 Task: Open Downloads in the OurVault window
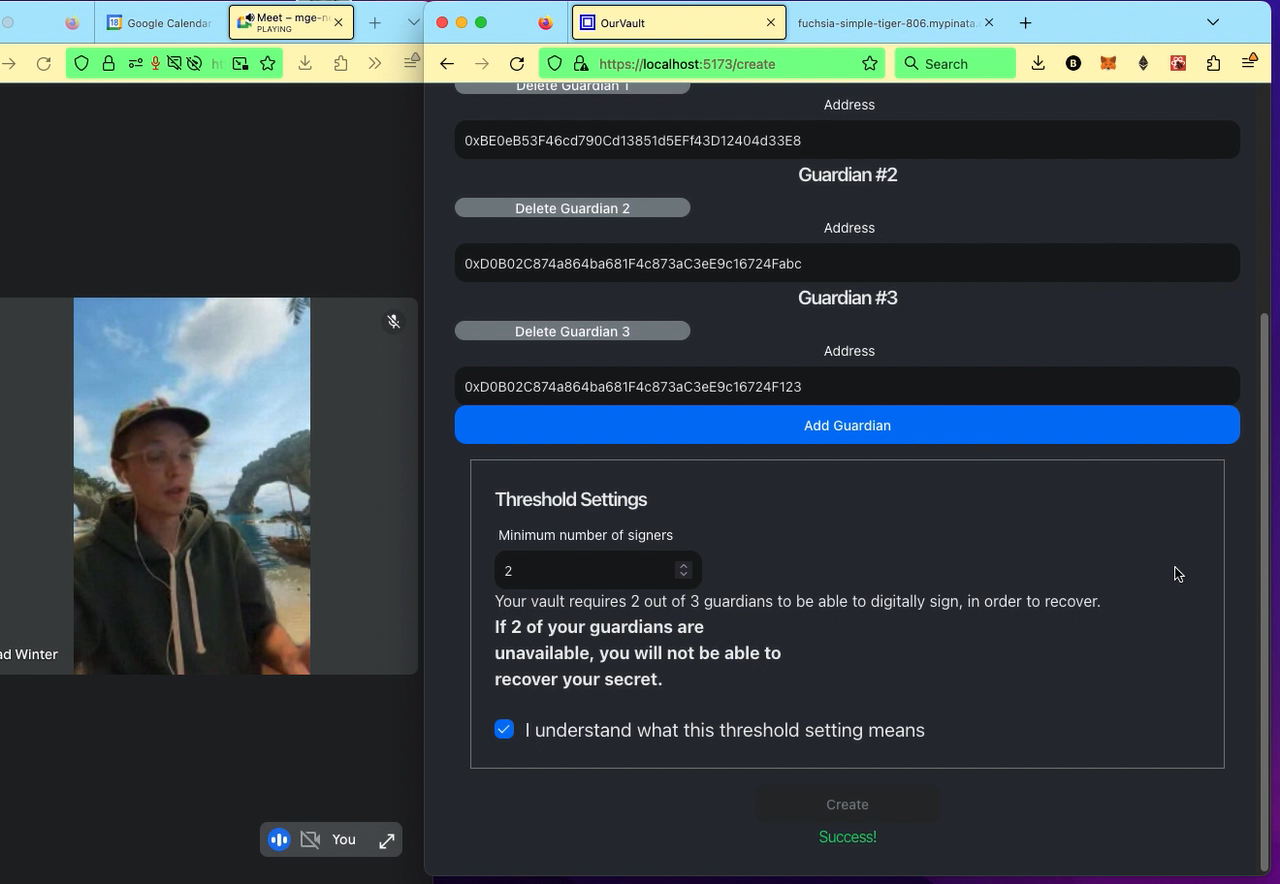pyautogui.click(x=1038, y=63)
